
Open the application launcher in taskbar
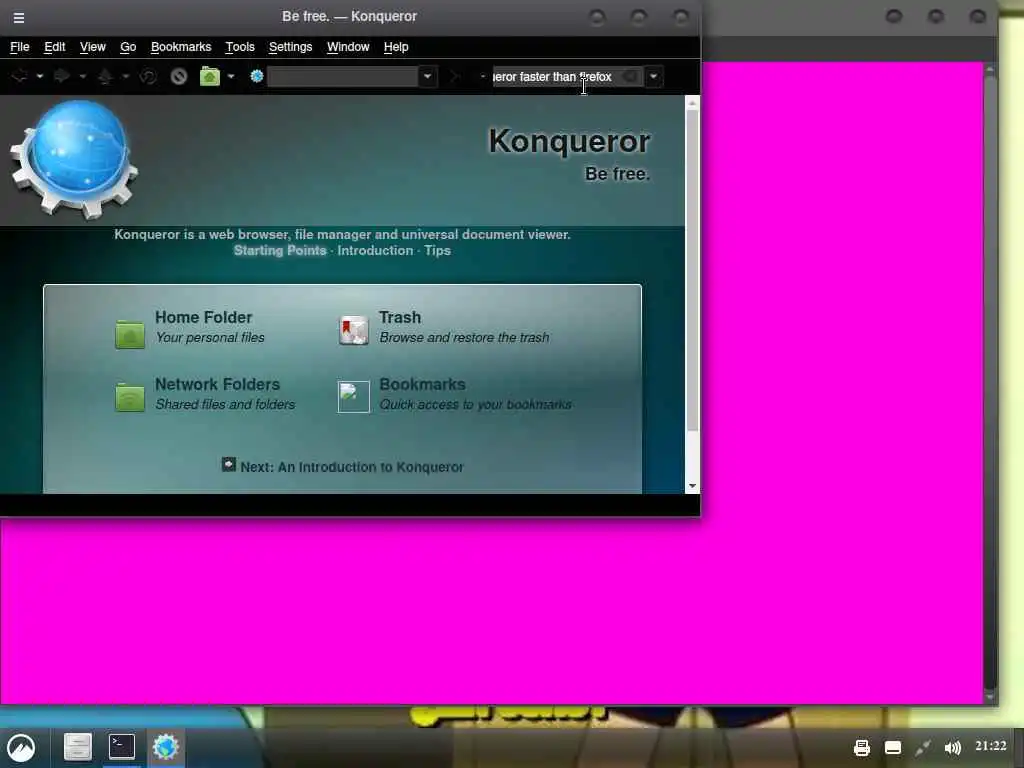(21, 748)
